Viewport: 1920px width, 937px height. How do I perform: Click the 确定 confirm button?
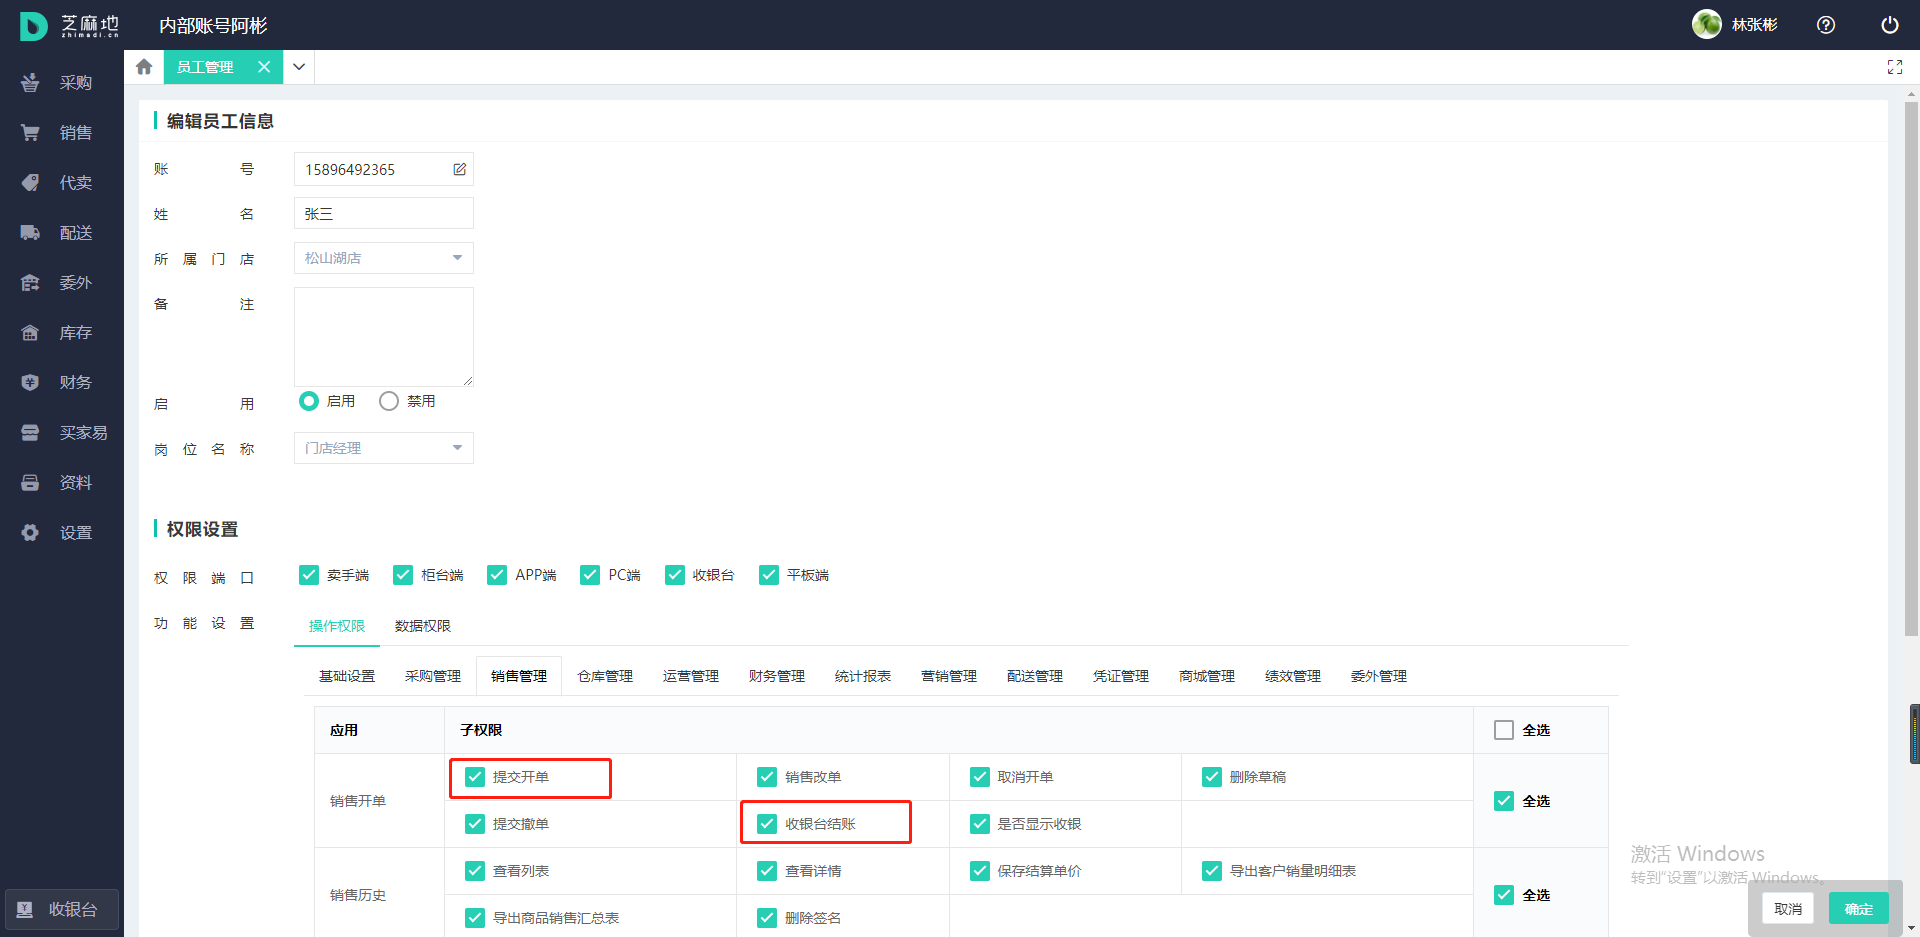(1859, 909)
